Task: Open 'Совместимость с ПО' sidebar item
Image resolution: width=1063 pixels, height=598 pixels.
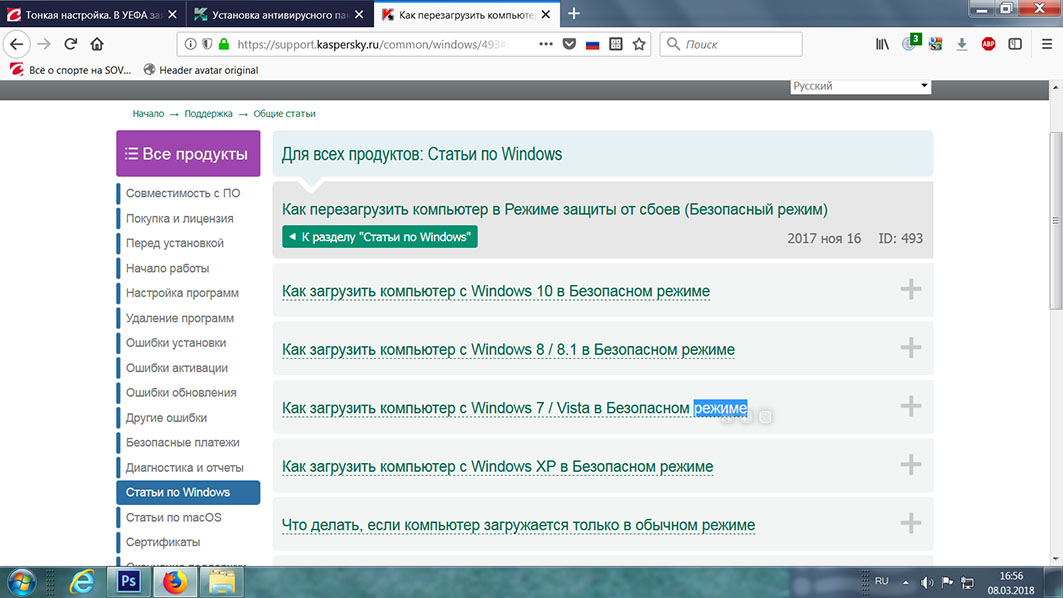Action: pyautogui.click(x=182, y=193)
